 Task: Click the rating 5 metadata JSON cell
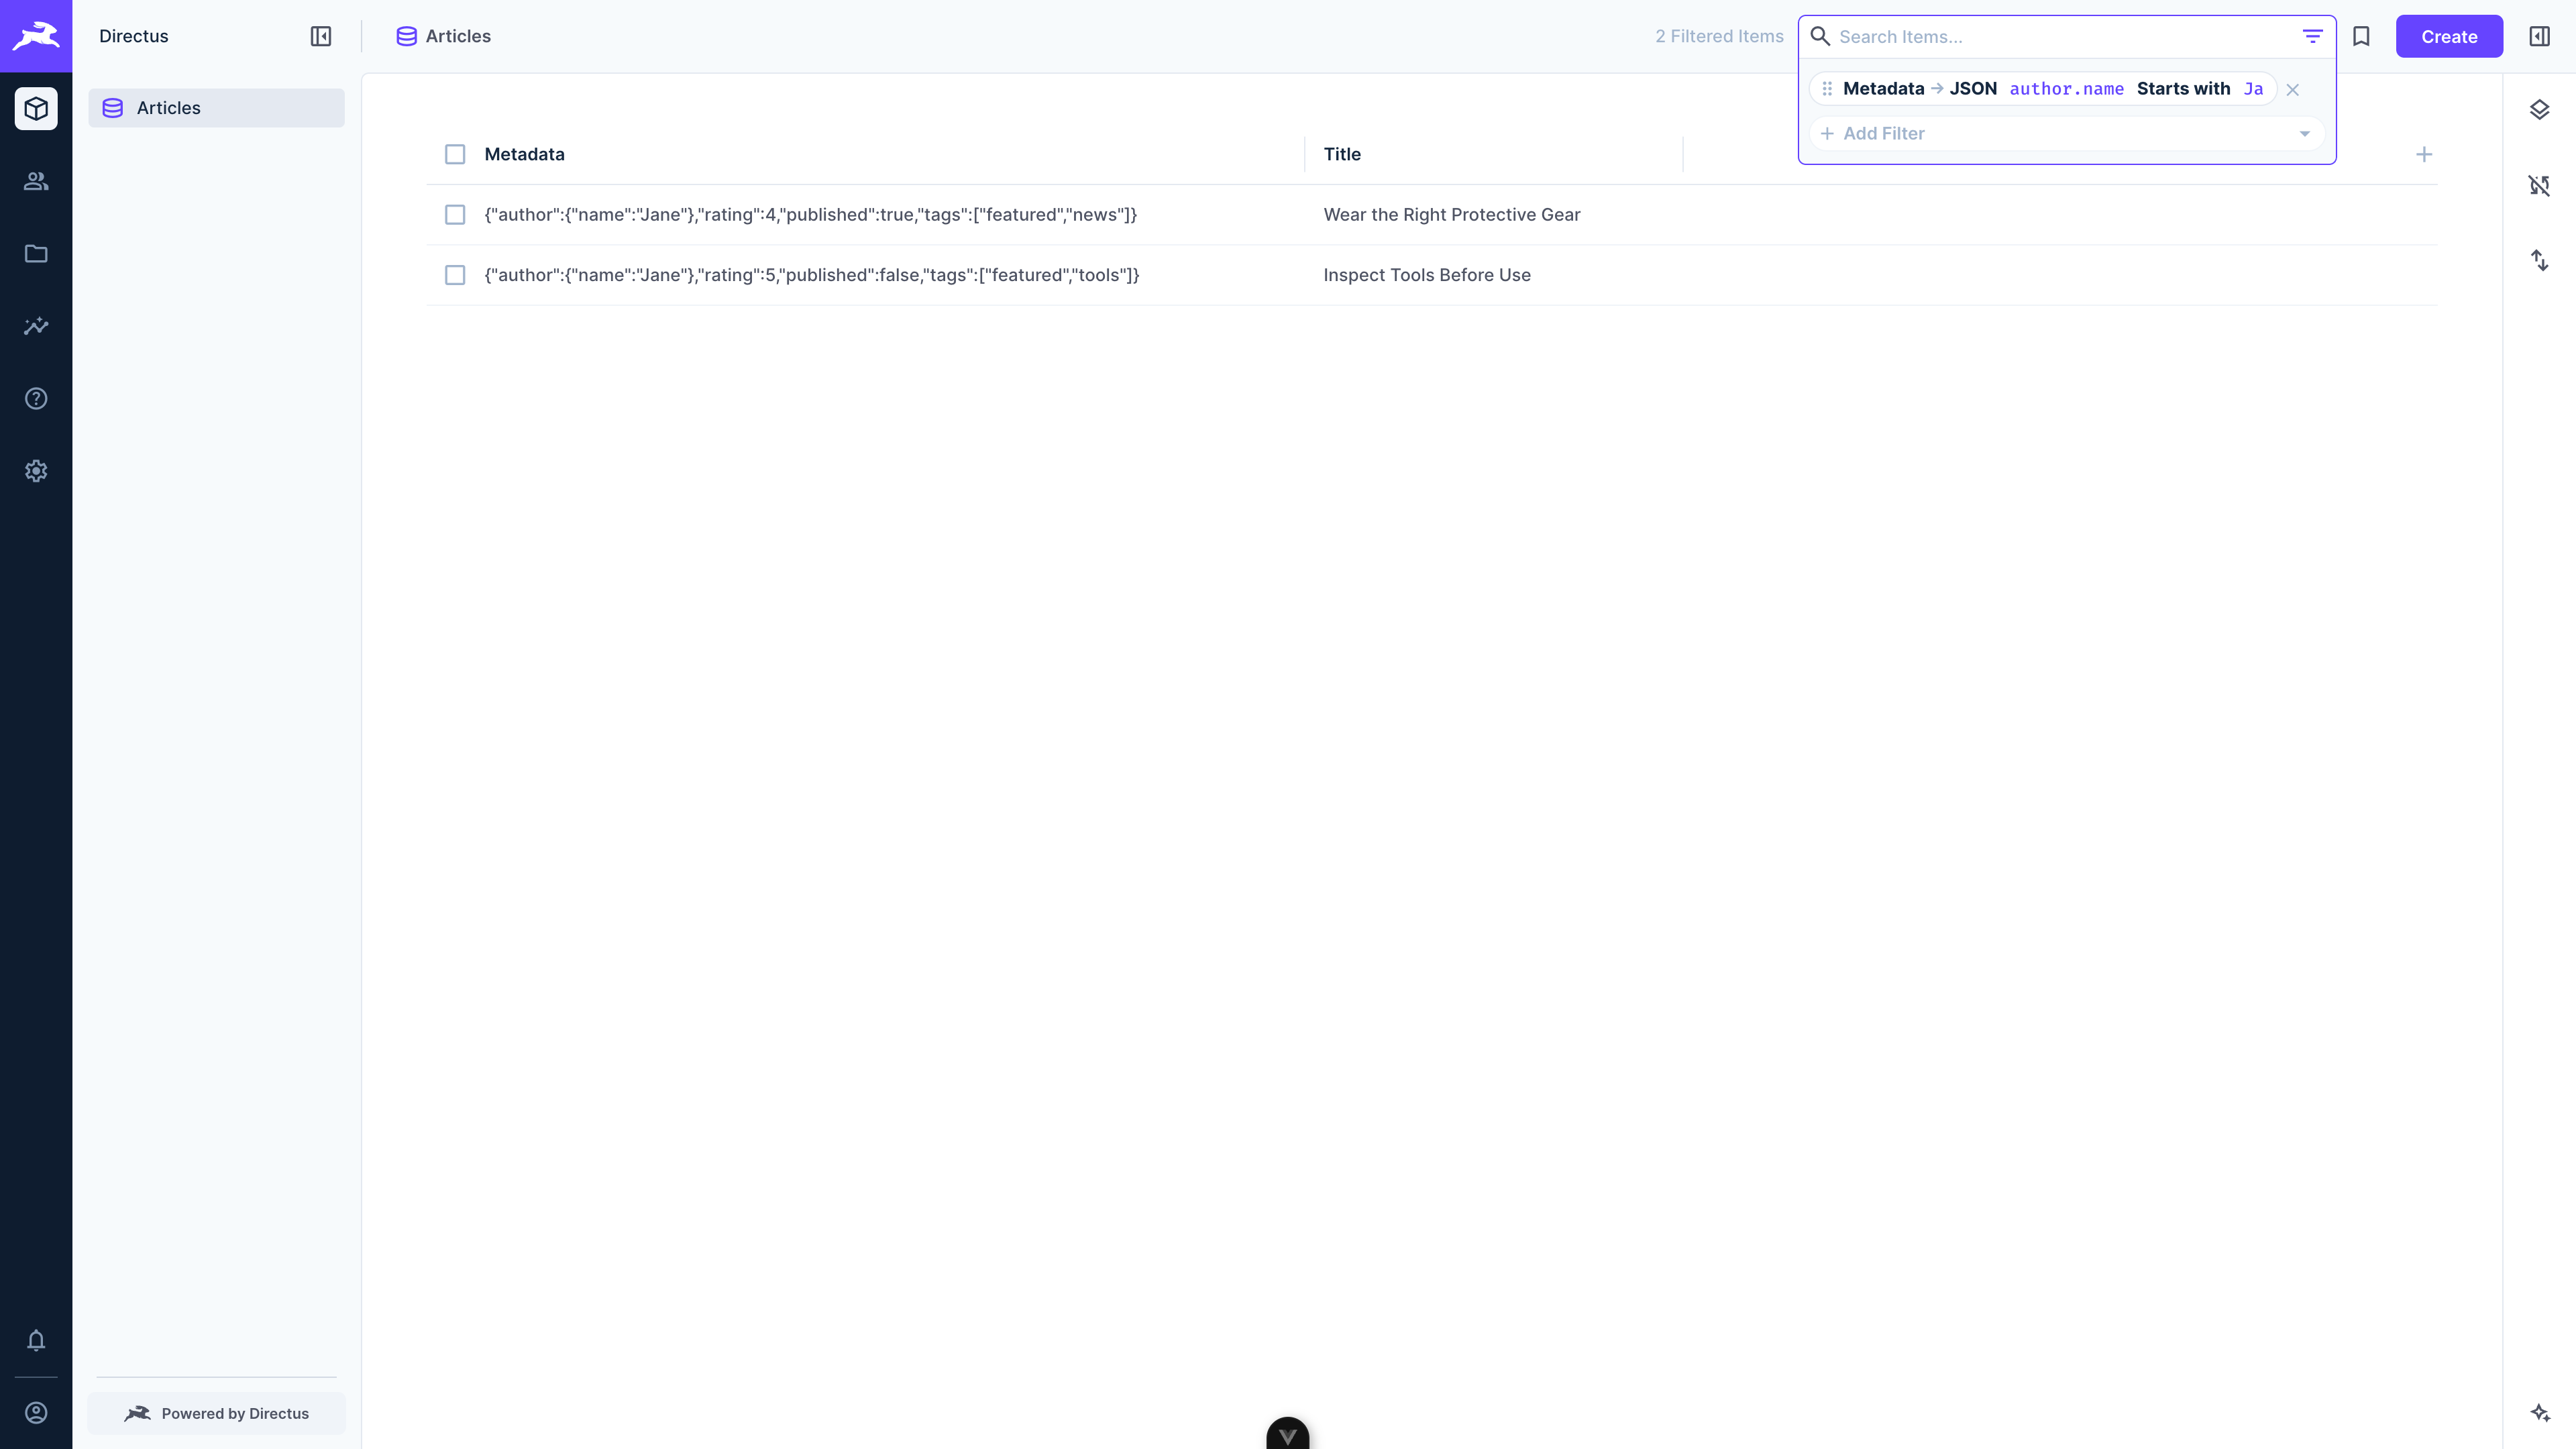click(811, 275)
